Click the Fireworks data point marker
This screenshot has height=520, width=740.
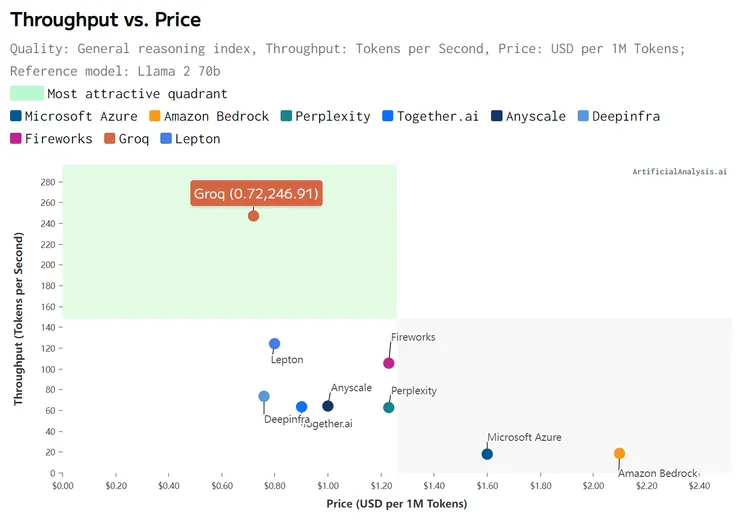389,363
